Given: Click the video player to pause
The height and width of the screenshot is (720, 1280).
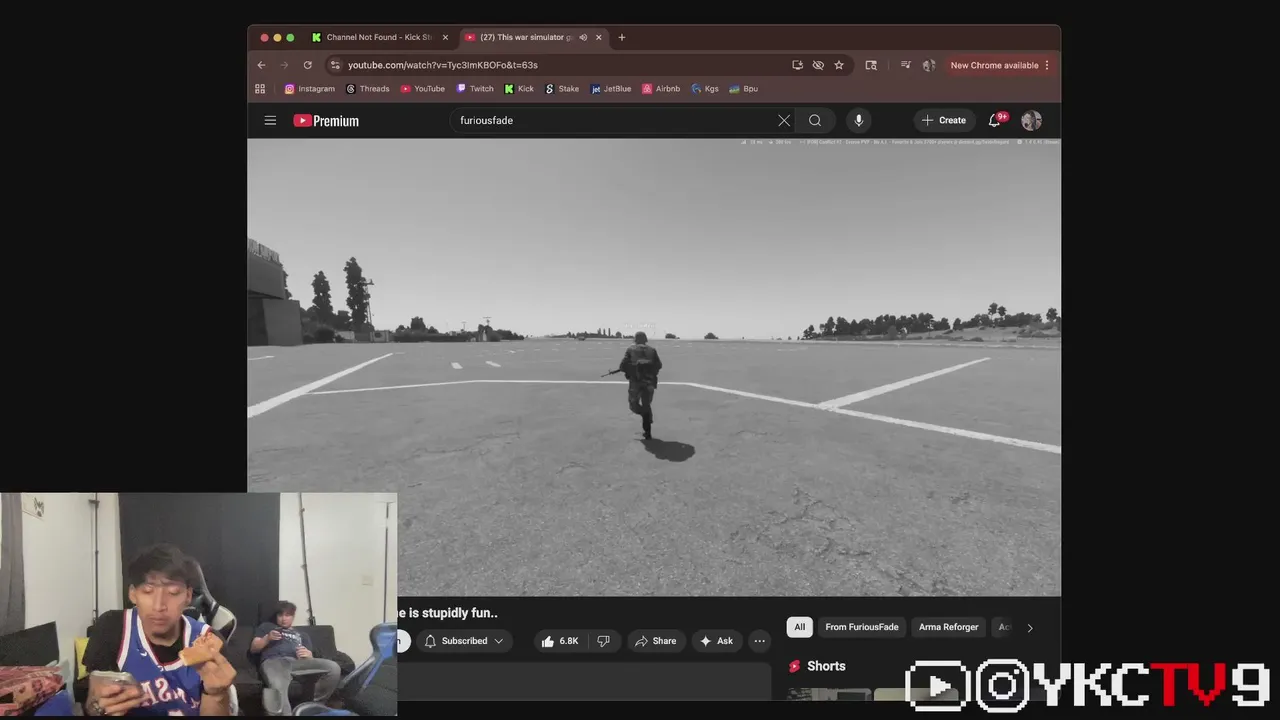Looking at the screenshot, I should [654, 366].
